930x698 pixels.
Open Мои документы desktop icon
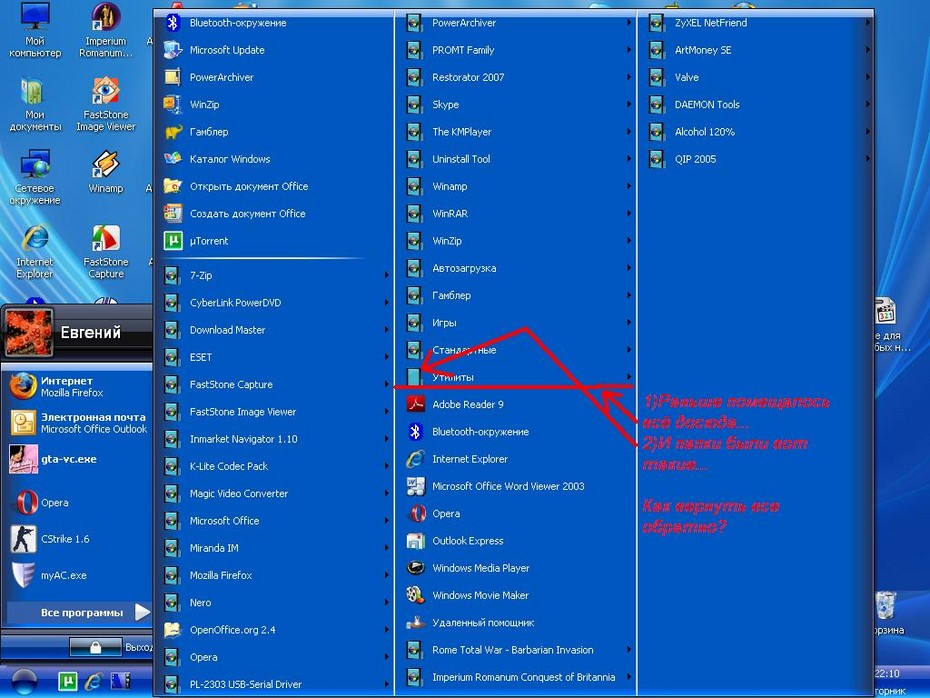point(34,104)
